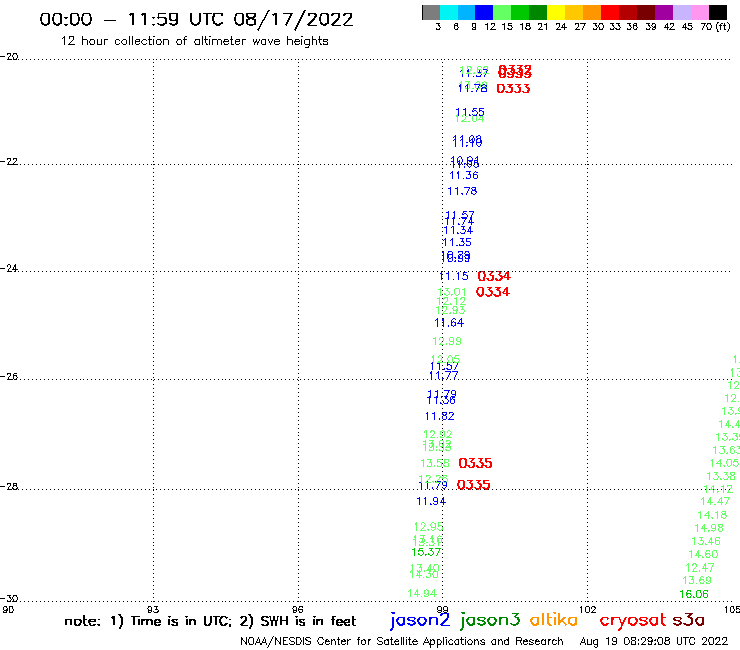740x650 pixels.
Task: Click the longitude axis label 96
Action: 298,610
